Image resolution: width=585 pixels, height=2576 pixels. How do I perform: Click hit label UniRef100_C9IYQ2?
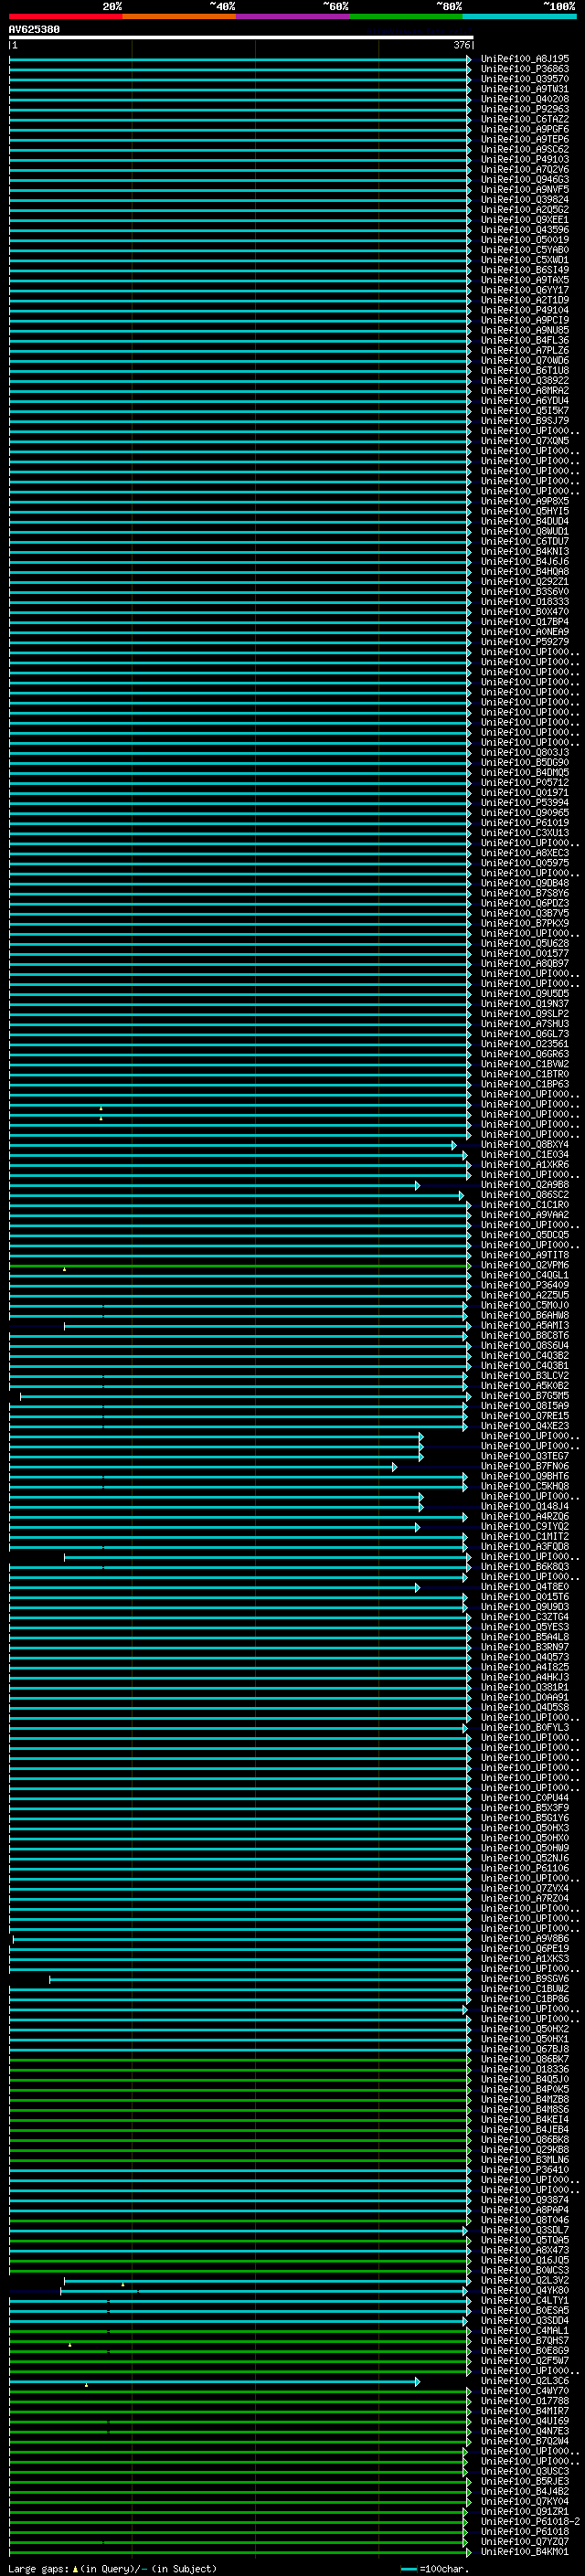click(x=525, y=1527)
